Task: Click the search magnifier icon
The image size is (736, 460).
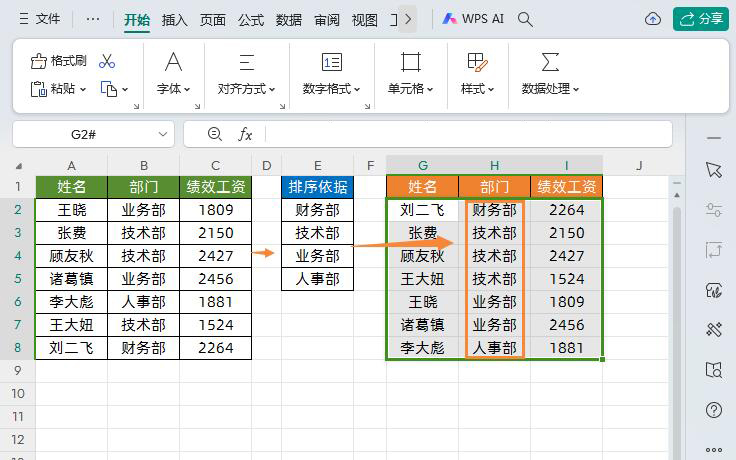Action: 525,19
